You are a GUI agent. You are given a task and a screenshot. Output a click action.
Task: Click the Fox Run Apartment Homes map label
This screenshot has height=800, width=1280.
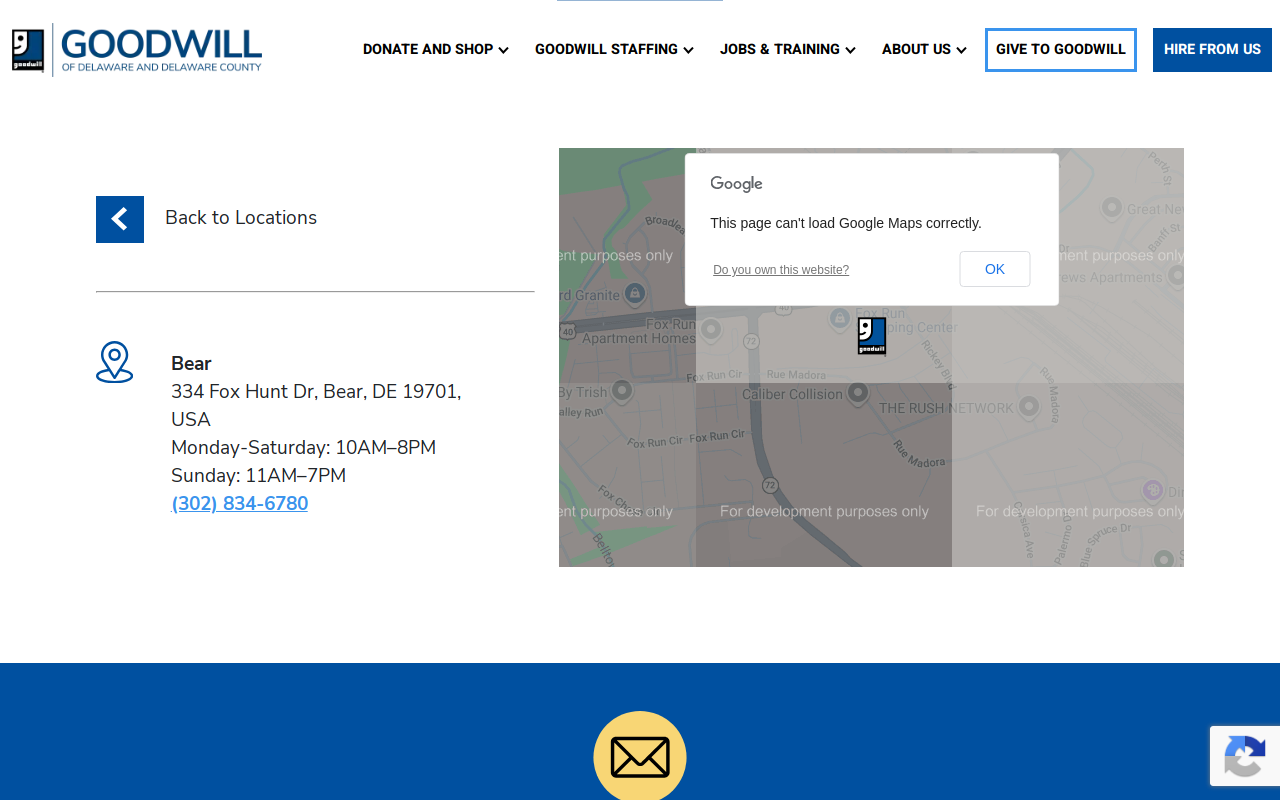tap(638, 331)
